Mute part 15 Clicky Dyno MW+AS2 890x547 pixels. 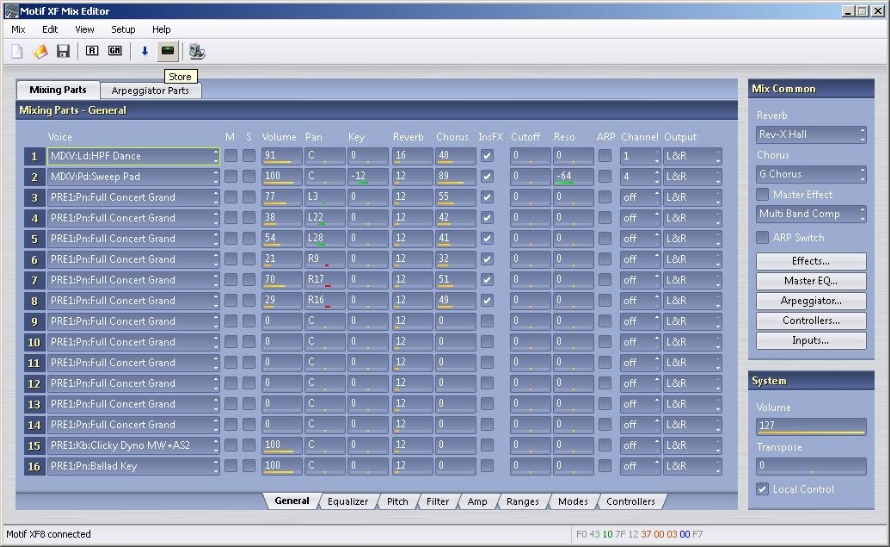point(230,445)
